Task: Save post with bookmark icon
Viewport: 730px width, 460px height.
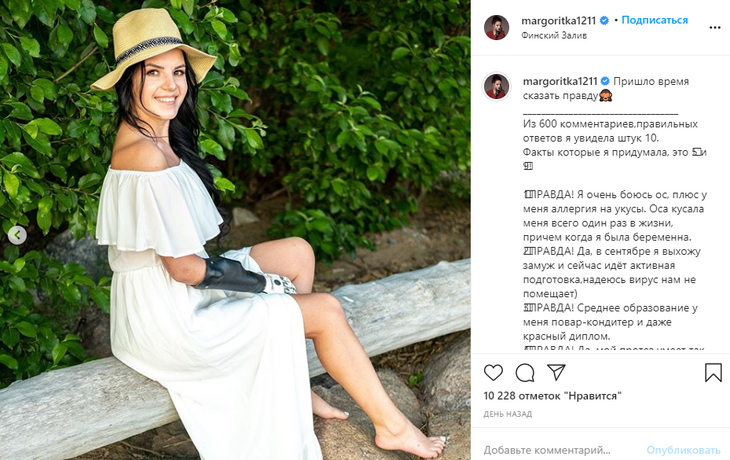Action: point(713,372)
